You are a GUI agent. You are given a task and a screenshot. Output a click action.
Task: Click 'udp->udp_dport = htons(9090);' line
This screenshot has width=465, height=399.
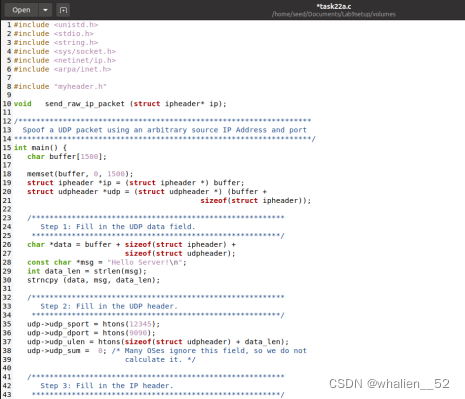(91, 333)
